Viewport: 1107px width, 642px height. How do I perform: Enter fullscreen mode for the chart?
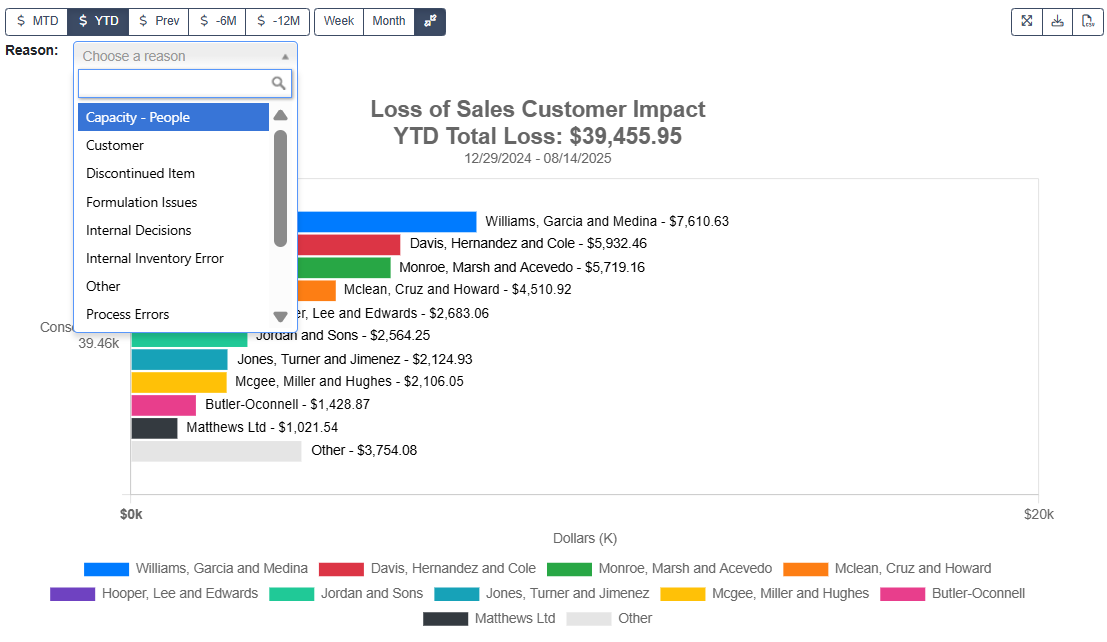(x=1026, y=21)
